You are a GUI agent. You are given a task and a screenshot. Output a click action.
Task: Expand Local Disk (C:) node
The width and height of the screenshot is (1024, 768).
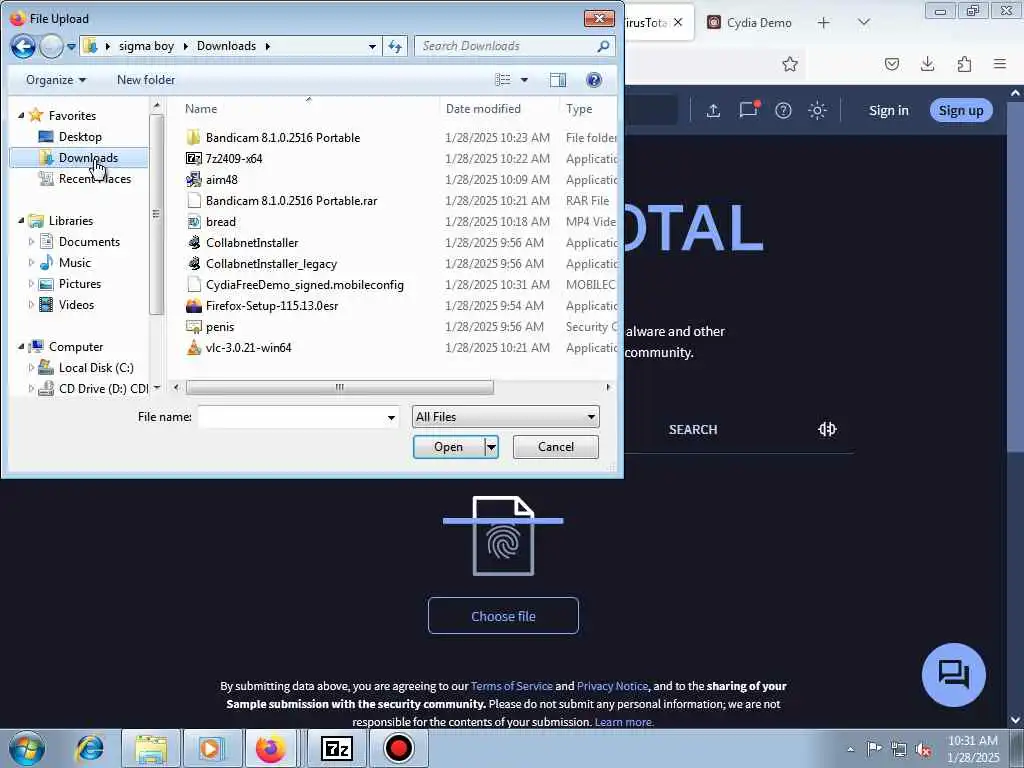(31, 368)
